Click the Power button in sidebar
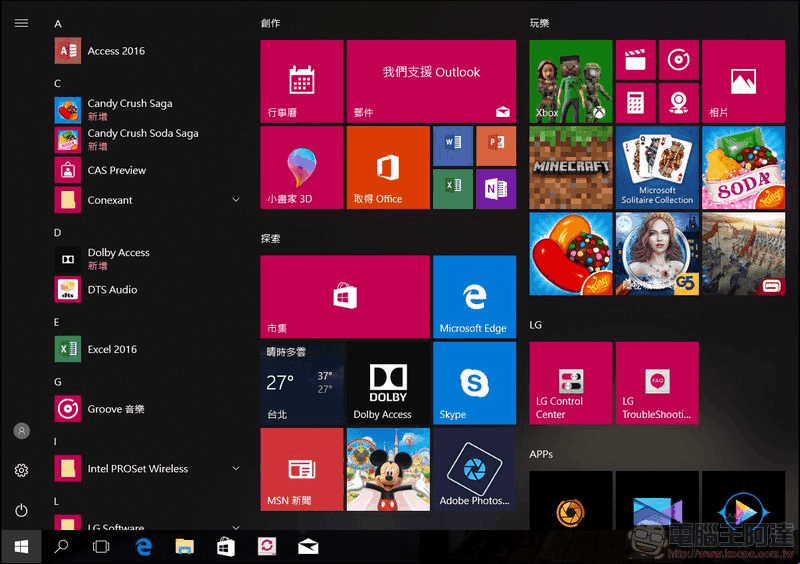800x564 pixels. tap(21, 510)
